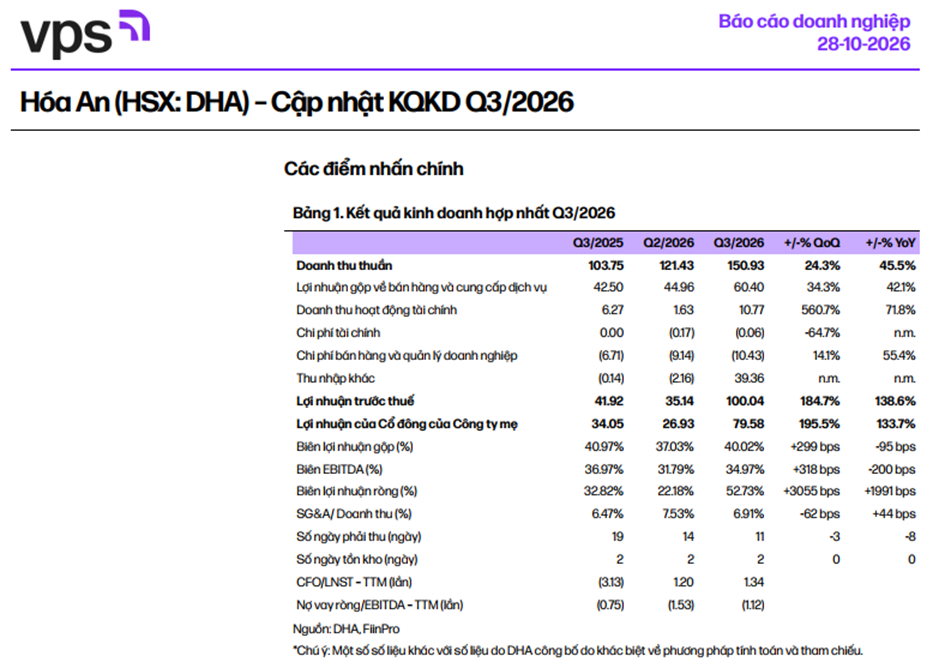Select the label "CFO/LNST - TTM (lần)"
The height and width of the screenshot is (662, 945).
point(354,582)
